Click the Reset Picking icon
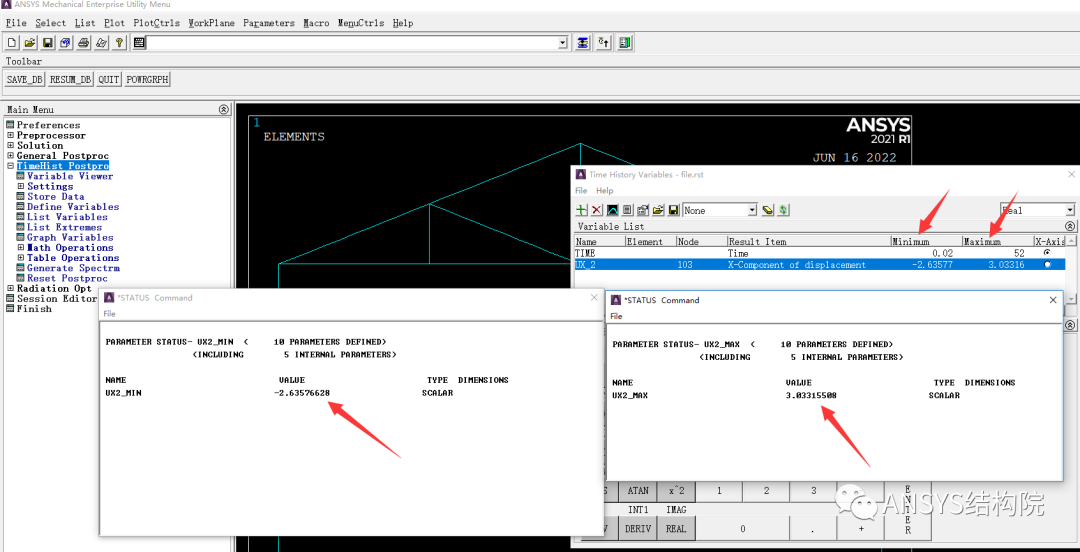The width and height of the screenshot is (1080, 552). tap(604, 43)
